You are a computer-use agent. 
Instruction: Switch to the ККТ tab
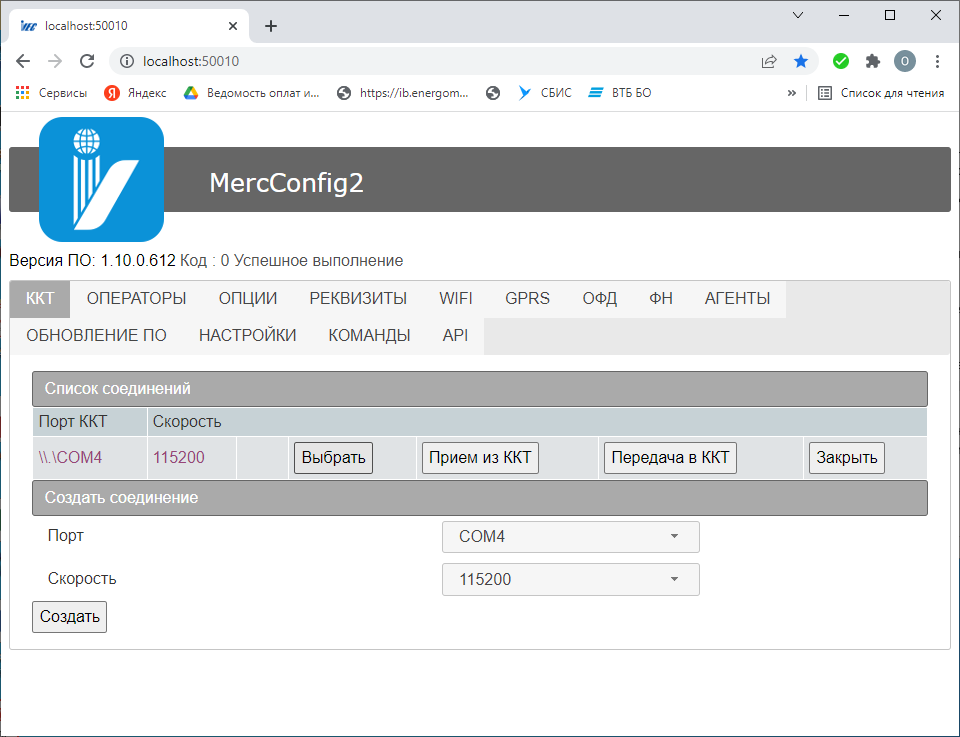pyautogui.click(x=40, y=299)
